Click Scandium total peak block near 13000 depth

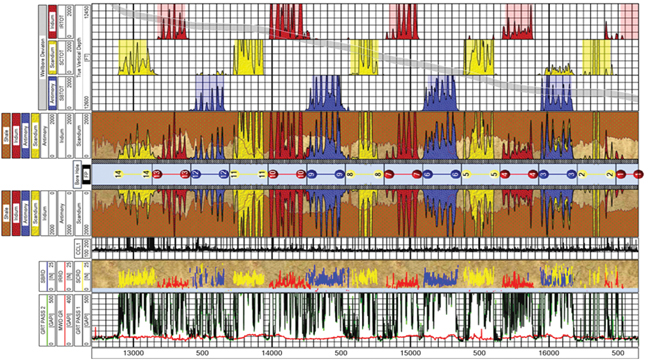pos(133,57)
